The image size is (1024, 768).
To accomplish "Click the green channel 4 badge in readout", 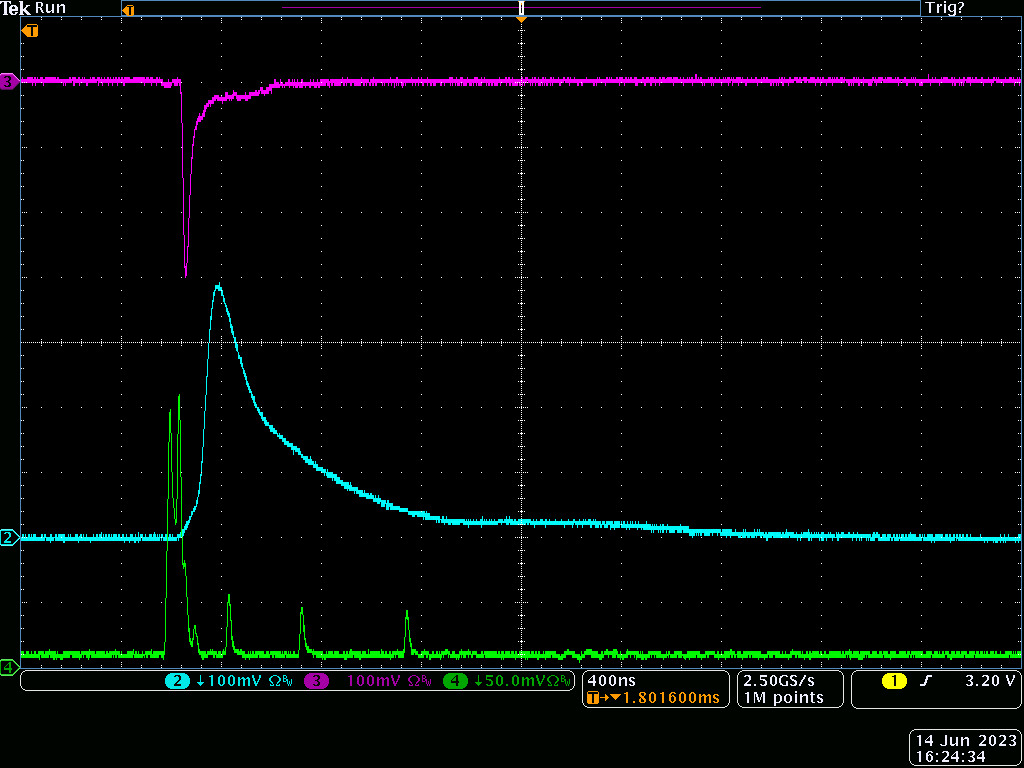I will coord(455,681).
